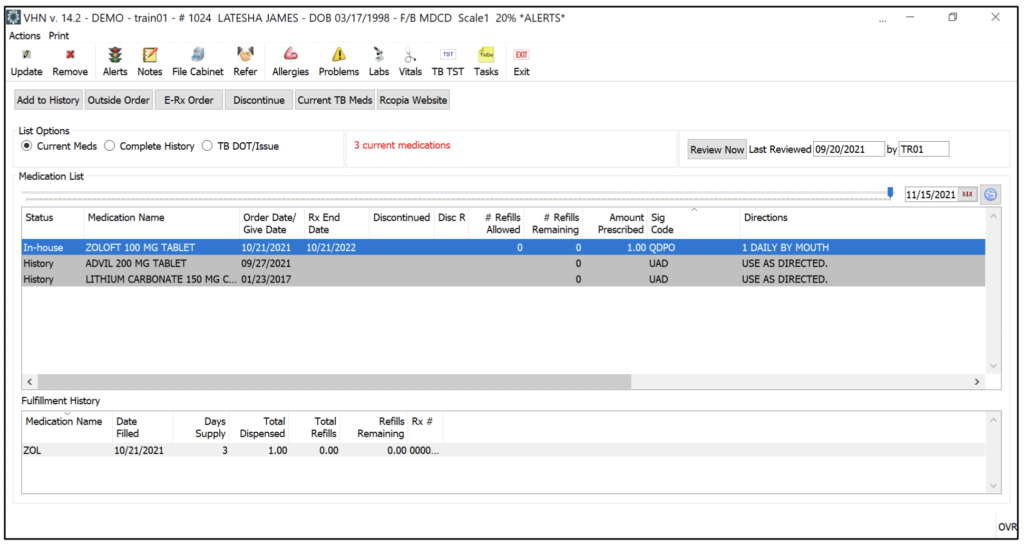Open the calendar icon beside 11/15/2021
This screenshot has height=548, width=1024.
[968, 195]
